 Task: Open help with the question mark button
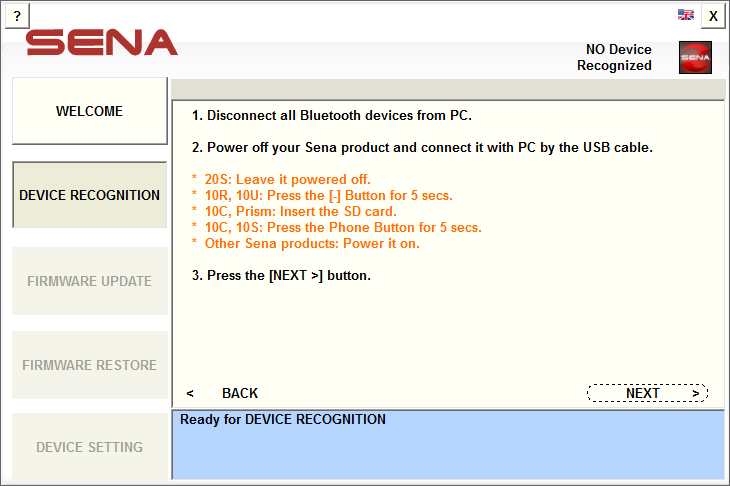tap(17, 16)
